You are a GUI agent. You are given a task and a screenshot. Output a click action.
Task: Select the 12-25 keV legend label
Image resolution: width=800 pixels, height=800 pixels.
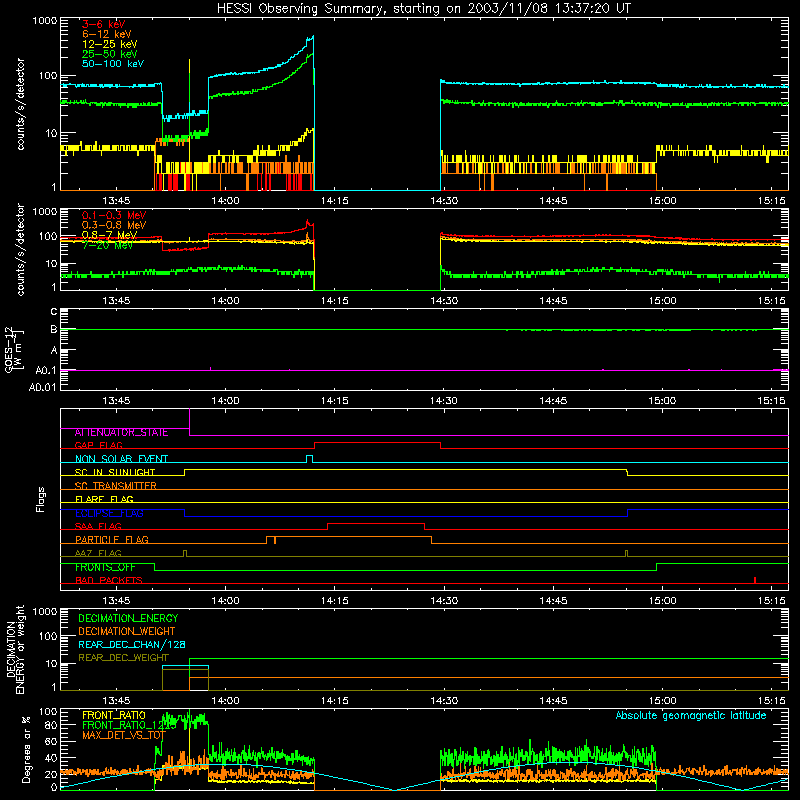pyautogui.click(x=109, y=44)
